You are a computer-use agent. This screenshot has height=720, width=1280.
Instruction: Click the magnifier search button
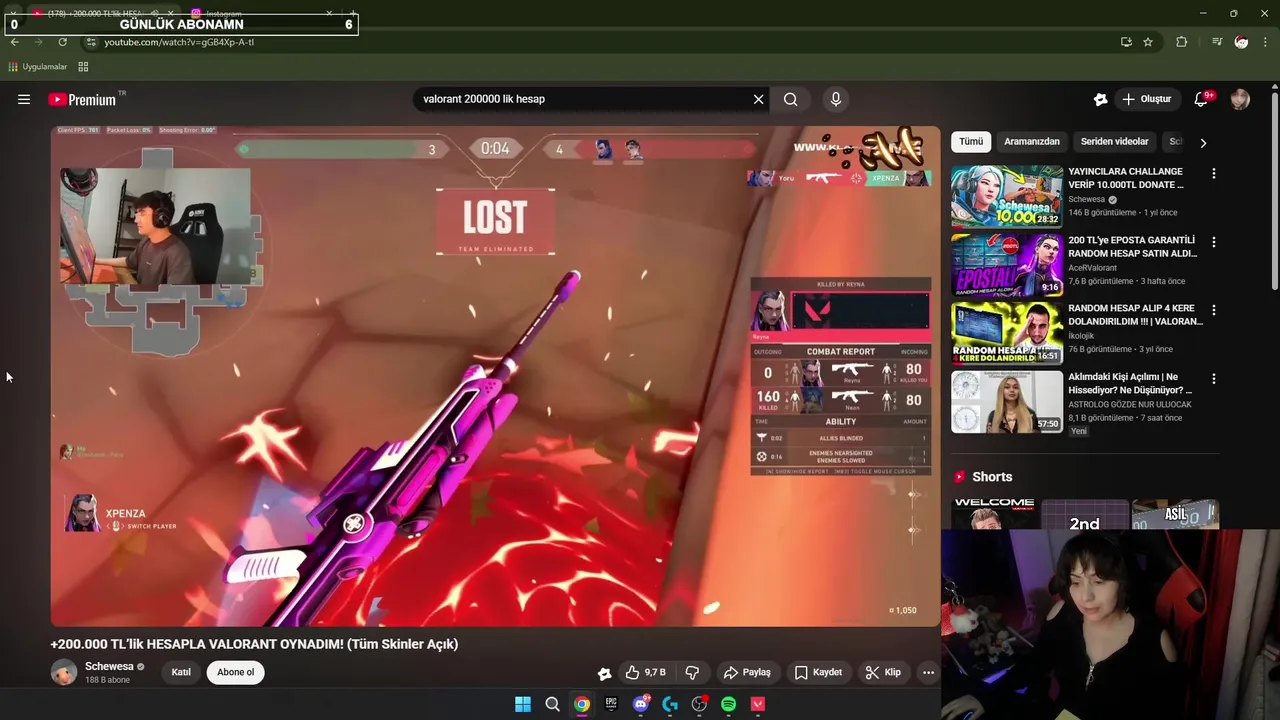[790, 99]
